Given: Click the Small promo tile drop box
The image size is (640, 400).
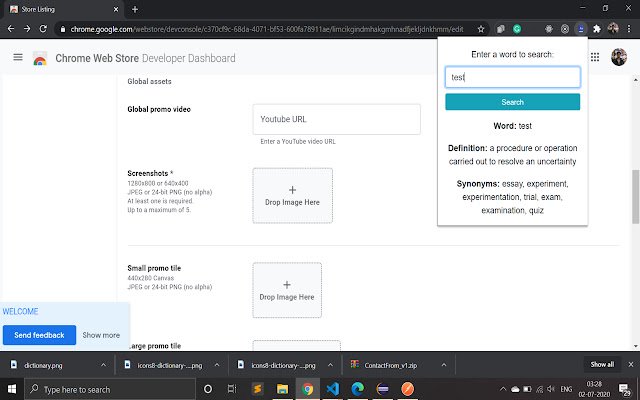Looking at the screenshot, I should (287, 290).
